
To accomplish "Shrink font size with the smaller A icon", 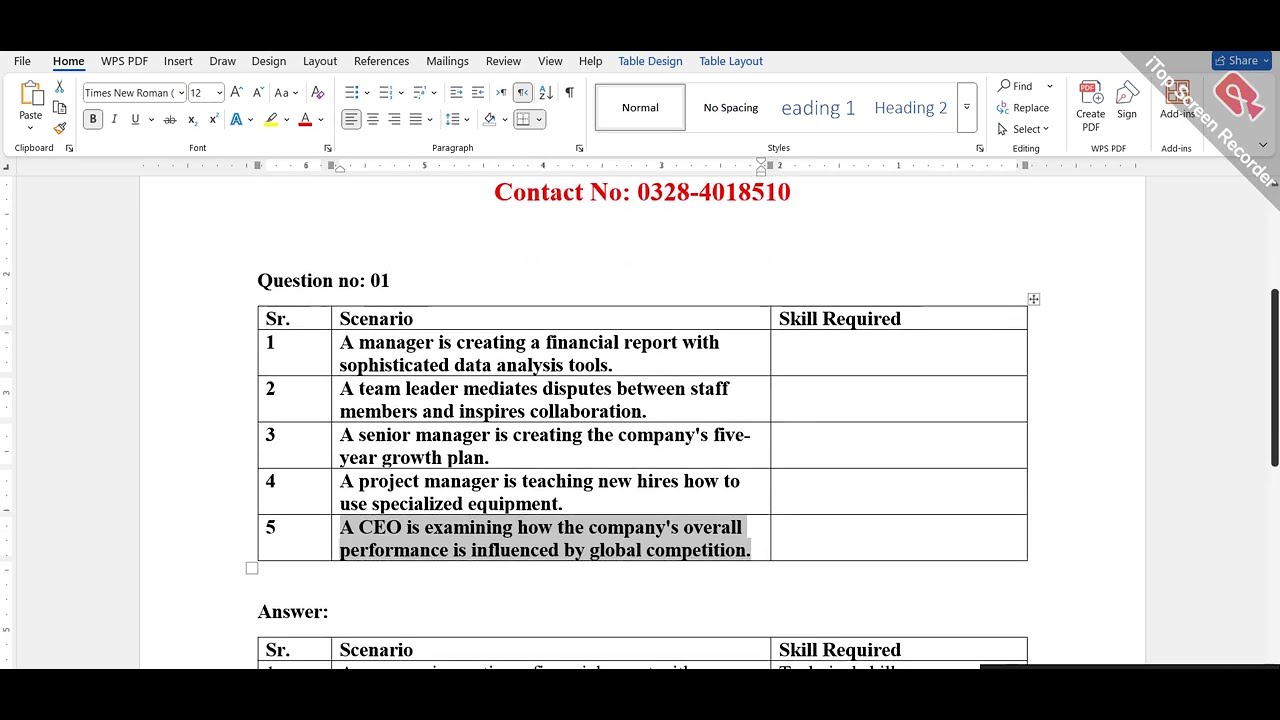I will [x=258, y=93].
